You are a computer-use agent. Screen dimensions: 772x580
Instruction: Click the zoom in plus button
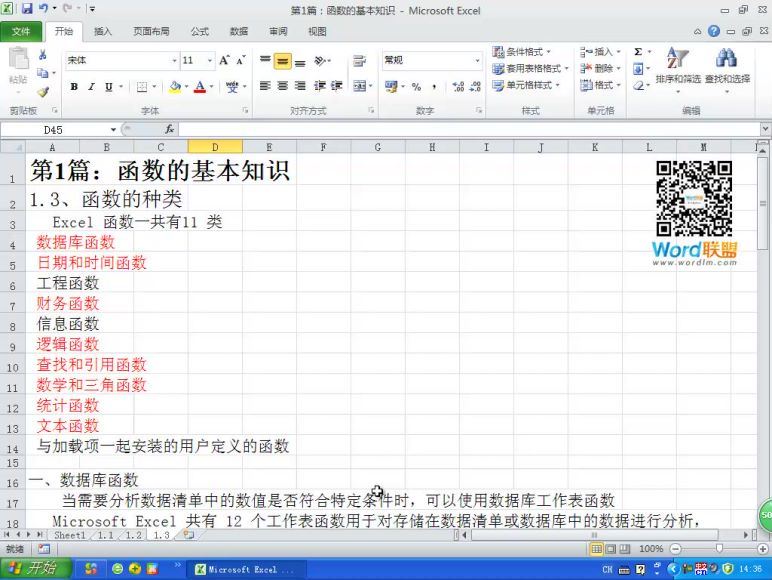(x=763, y=548)
